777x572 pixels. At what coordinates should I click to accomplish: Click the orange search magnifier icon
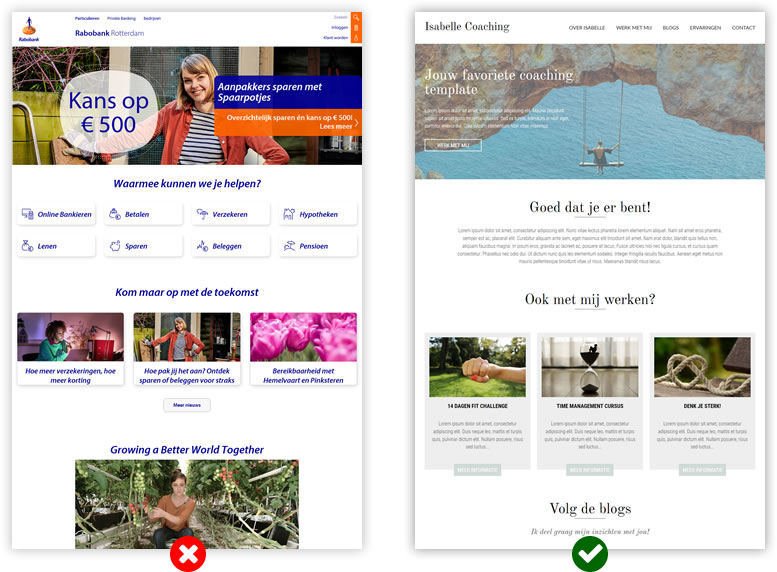coord(357,19)
